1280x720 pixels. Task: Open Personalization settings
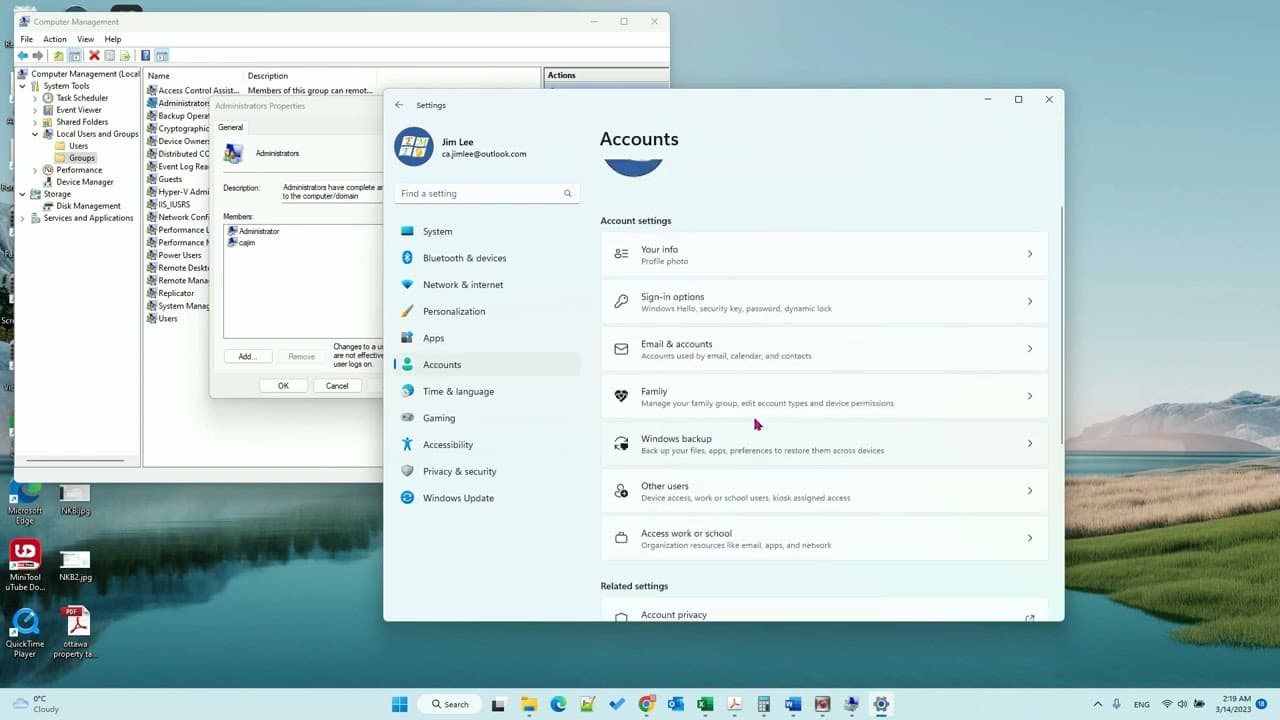[487, 311]
